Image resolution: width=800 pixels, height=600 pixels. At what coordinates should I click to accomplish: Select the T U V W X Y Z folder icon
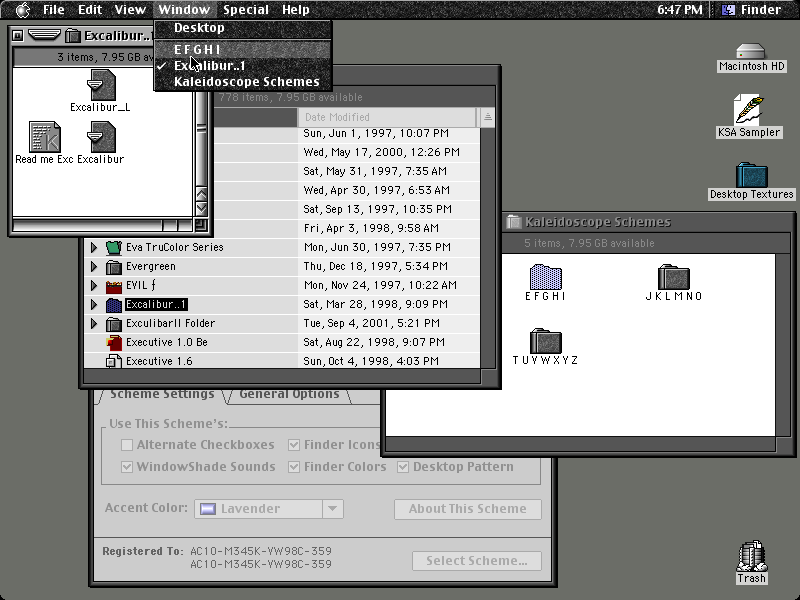tap(545, 340)
